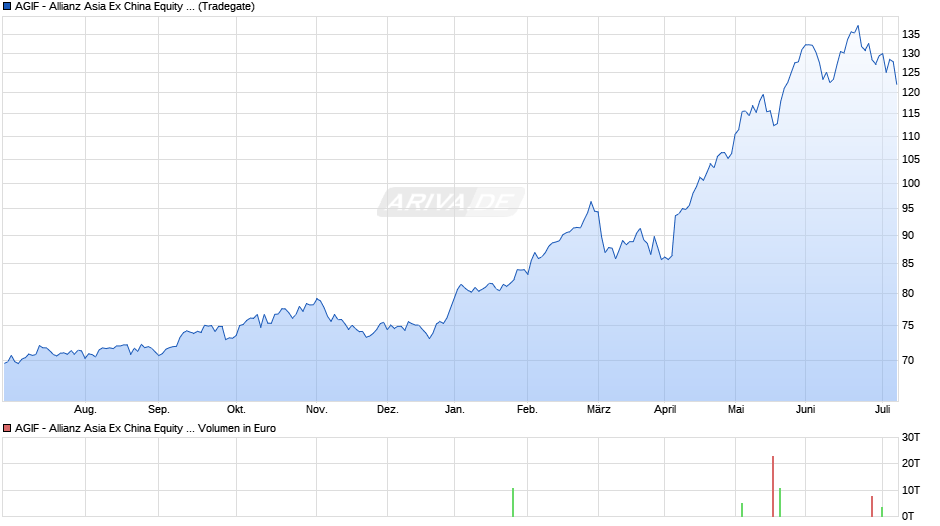Click the 'Volumen in Euro' label
The width and height of the screenshot is (940, 526).
(x=237, y=428)
